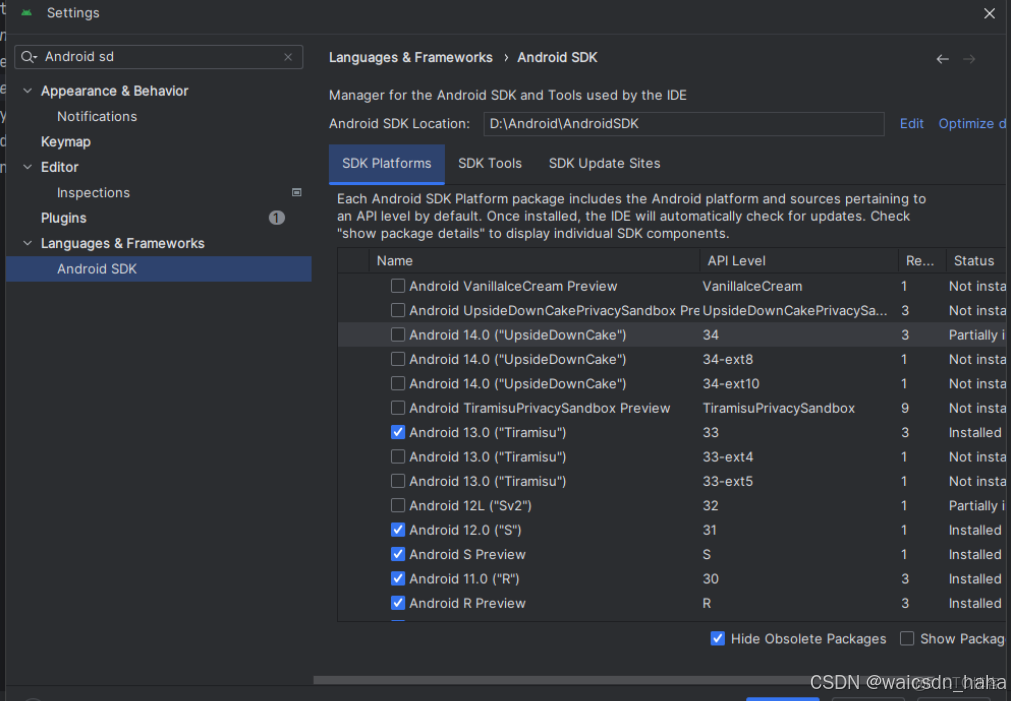Screen dimensions: 1011x701
Task: Enable Show Package Details
Action: point(907,638)
